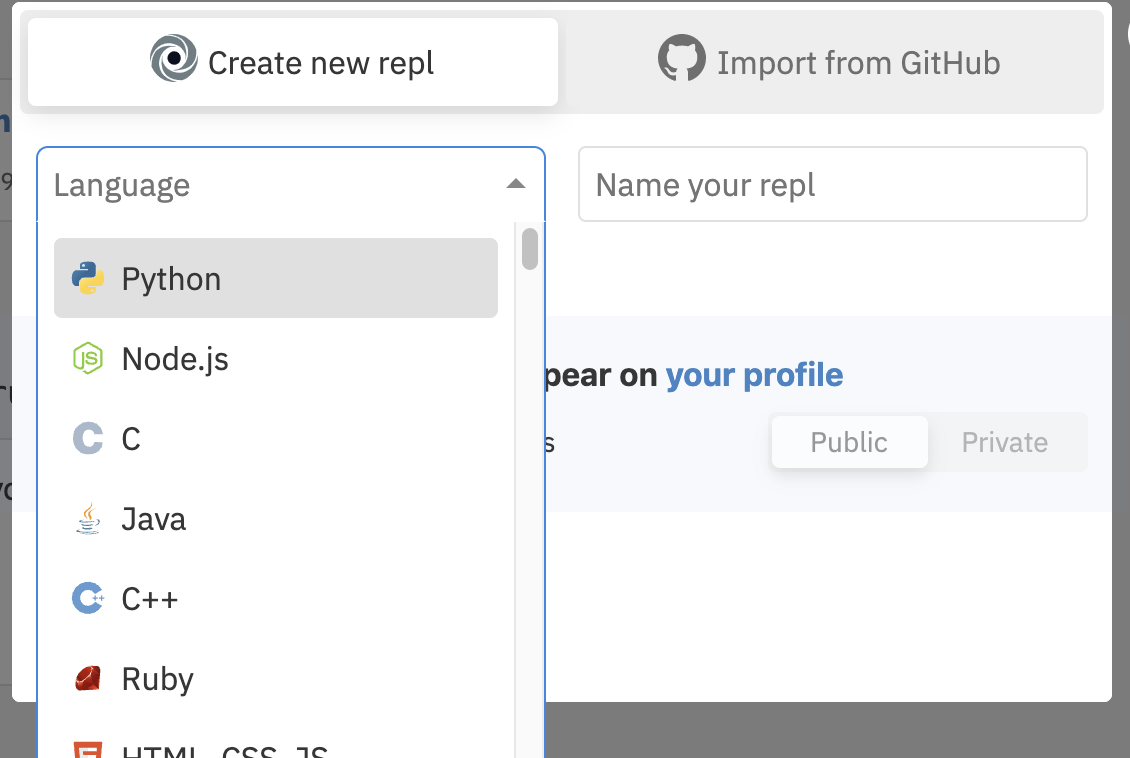
Task: Click the Replit swirl logo icon
Action: 173,60
